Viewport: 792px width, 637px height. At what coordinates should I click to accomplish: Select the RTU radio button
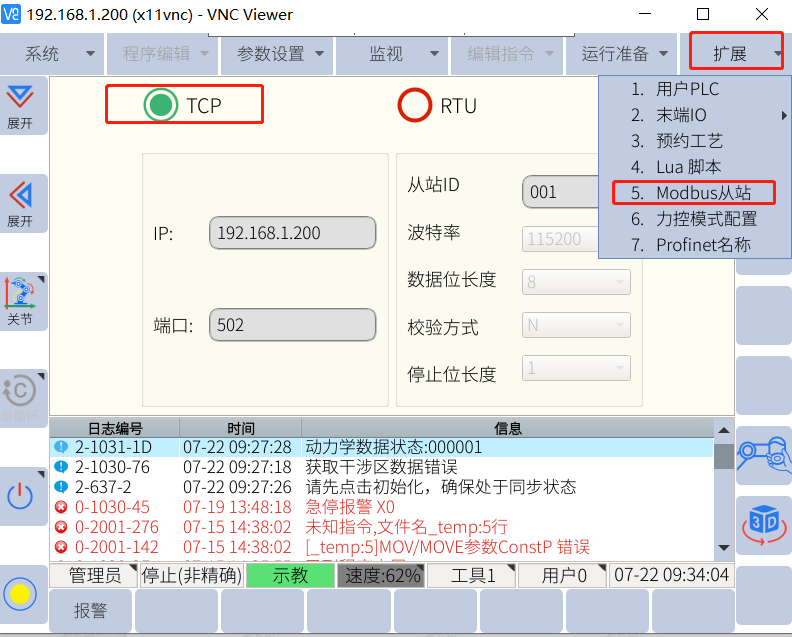click(x=414, y=105)
